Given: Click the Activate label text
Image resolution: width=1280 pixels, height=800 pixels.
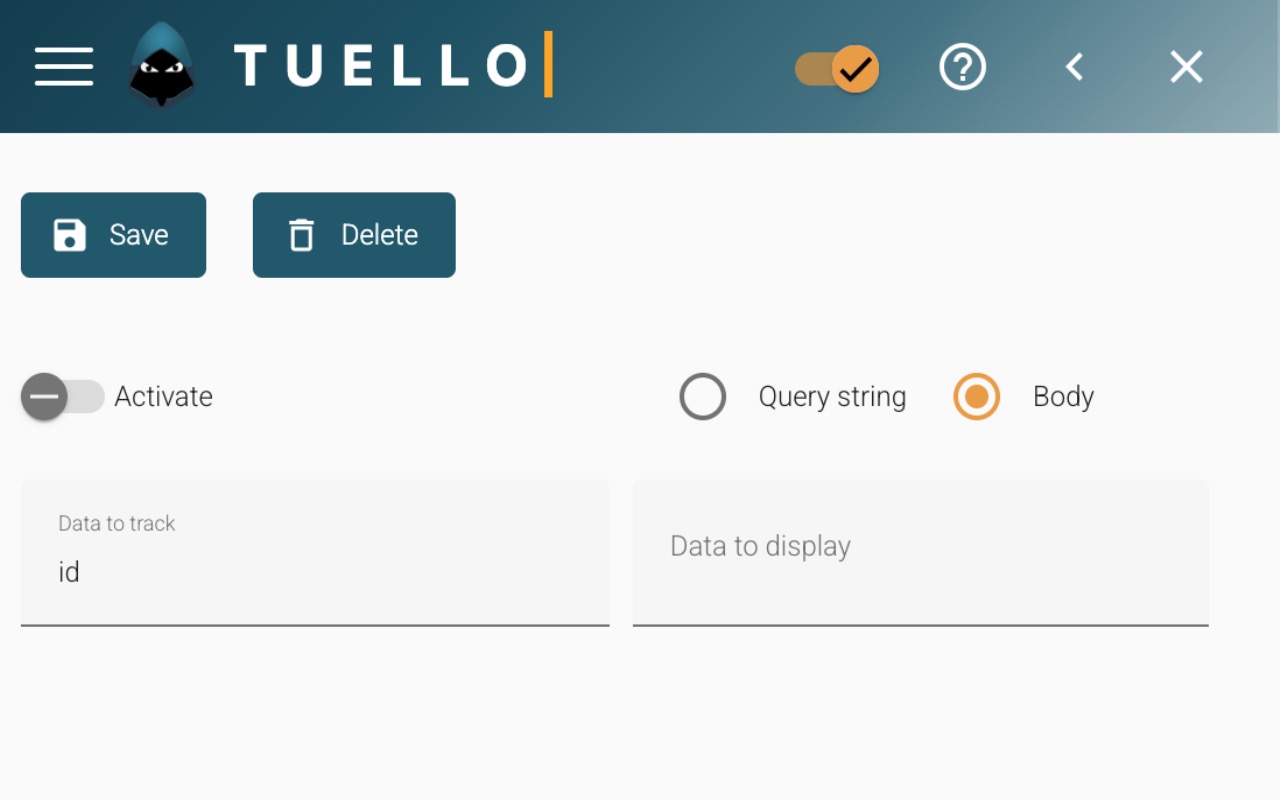Looking at the screenshot, I should pos(163,397).
